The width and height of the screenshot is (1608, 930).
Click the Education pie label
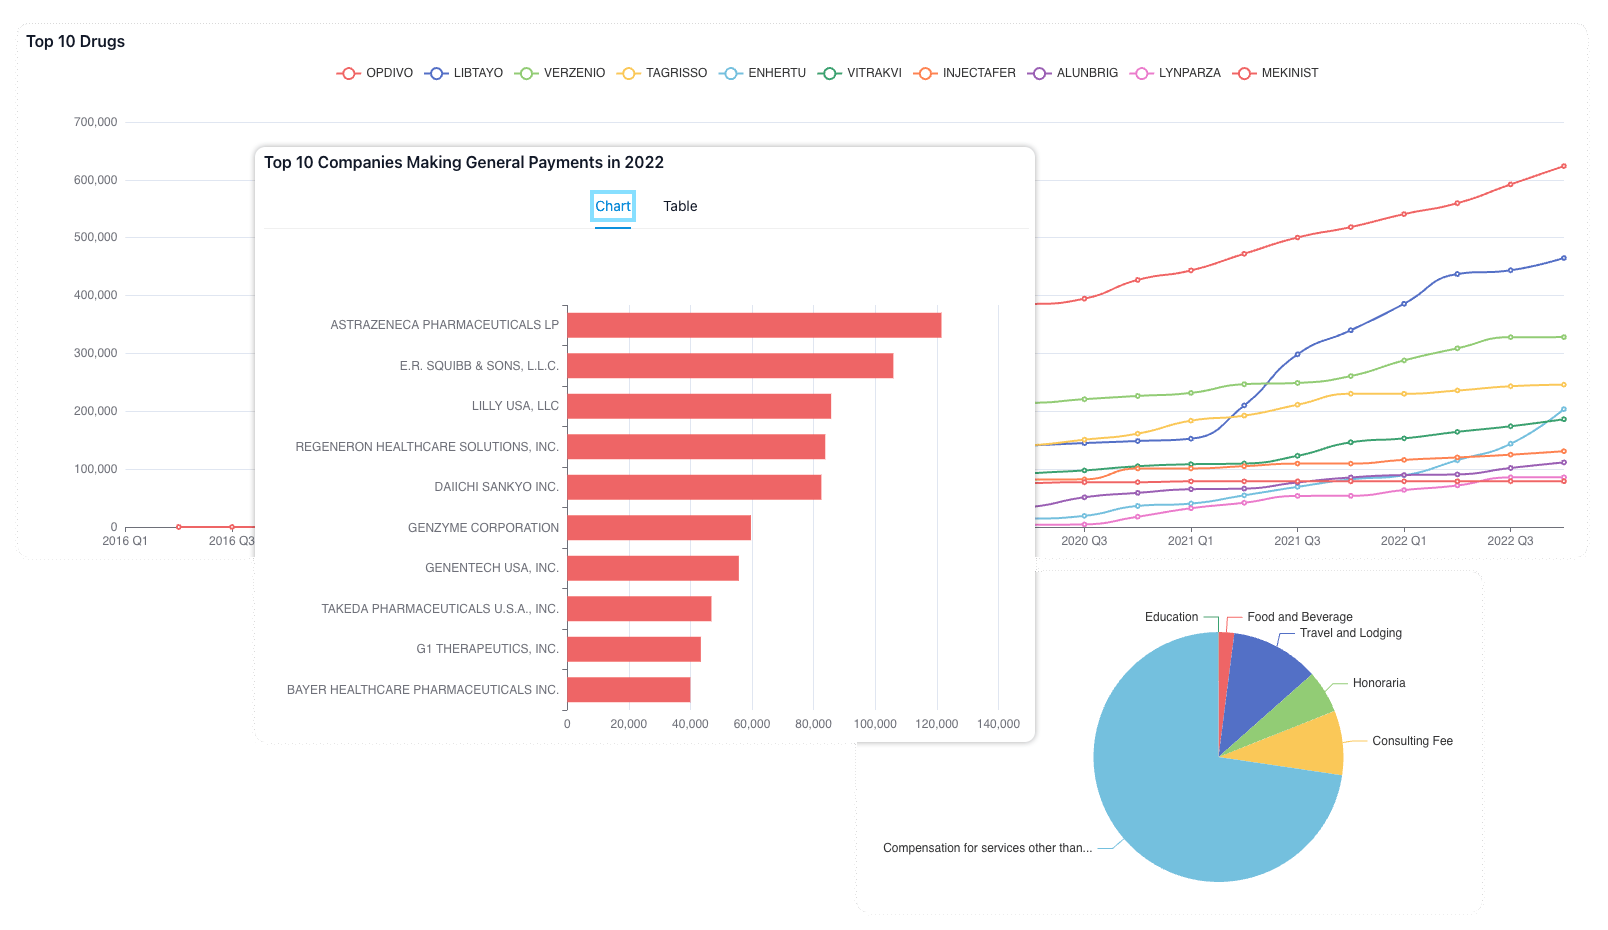point(1171,617)
